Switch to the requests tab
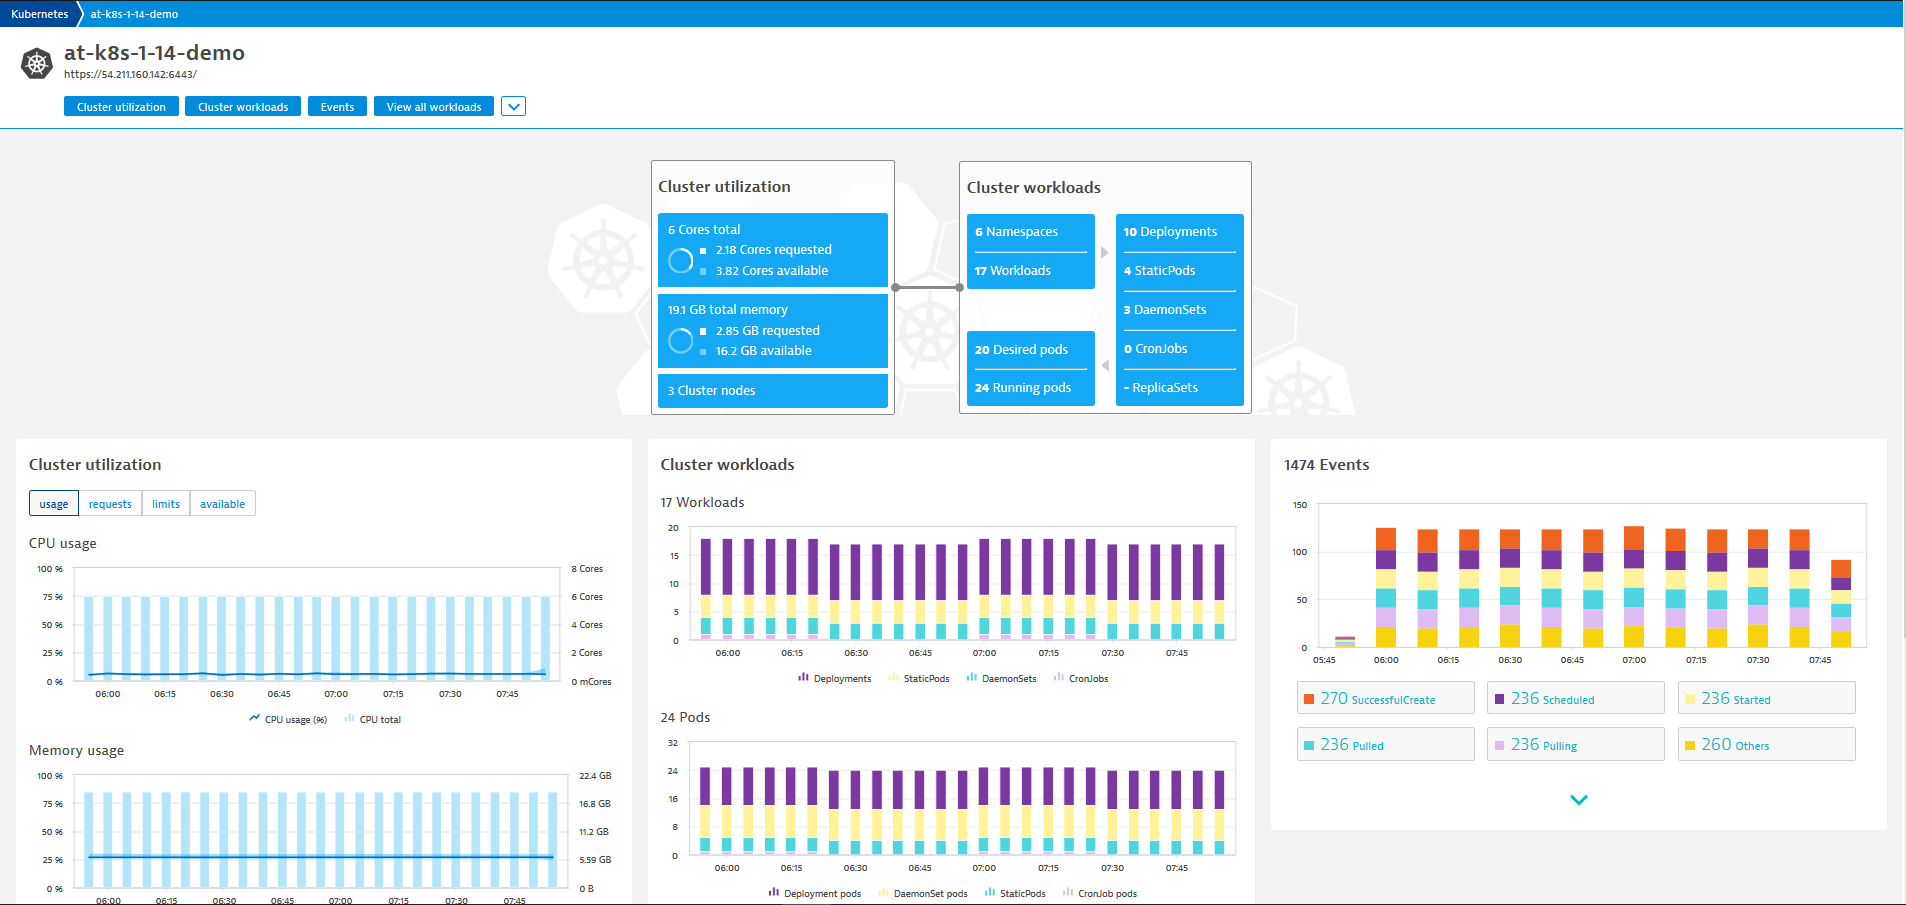This screenshot has width=1906, height=905. pos(110,504)
